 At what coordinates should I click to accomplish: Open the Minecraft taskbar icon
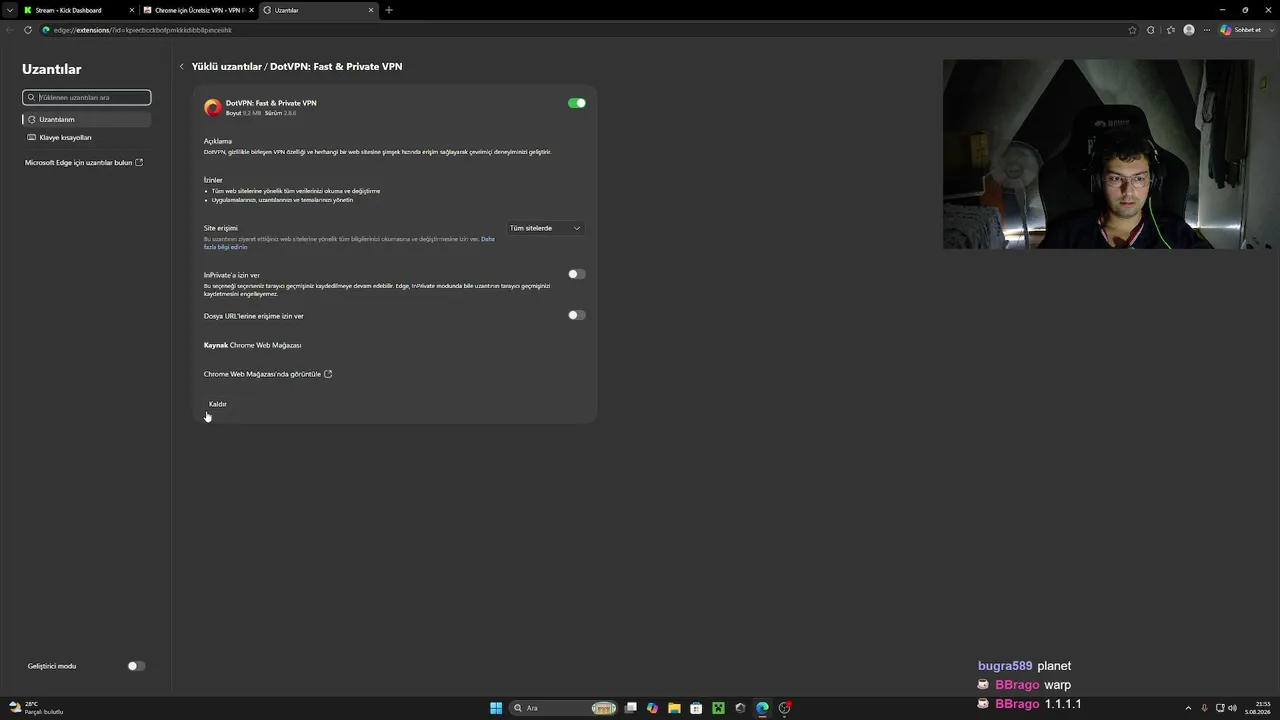pos(718,708)
